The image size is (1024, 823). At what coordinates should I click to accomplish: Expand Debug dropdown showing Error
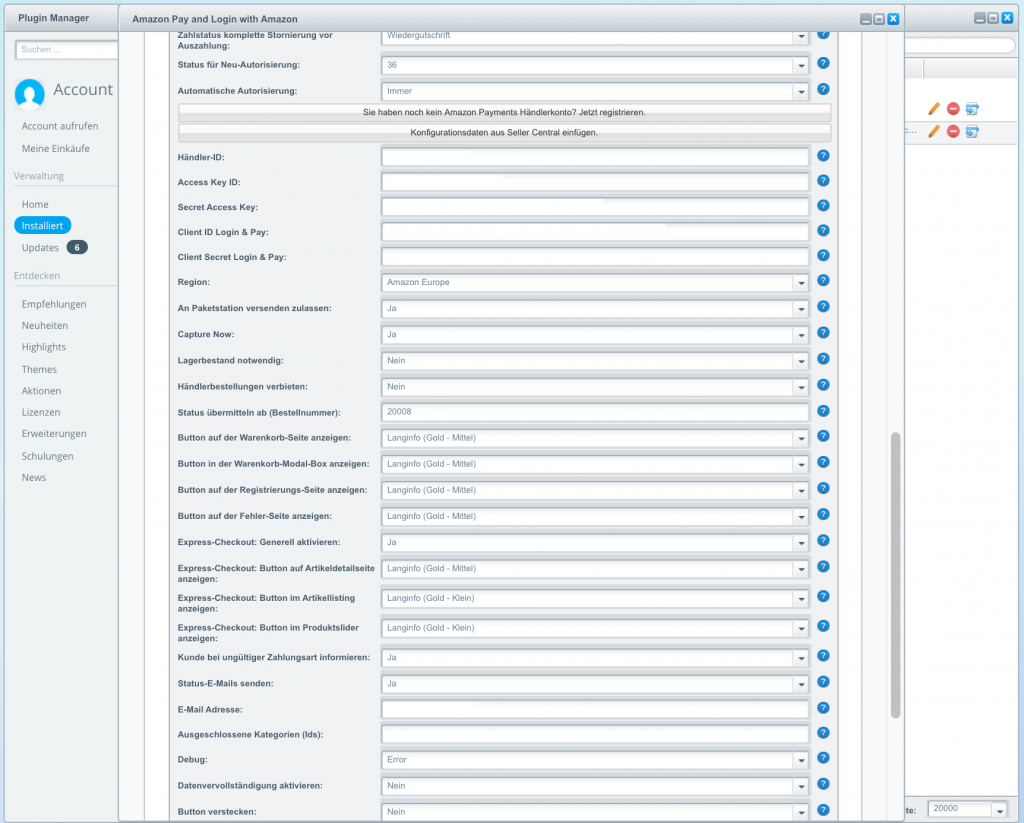[801, 760]
